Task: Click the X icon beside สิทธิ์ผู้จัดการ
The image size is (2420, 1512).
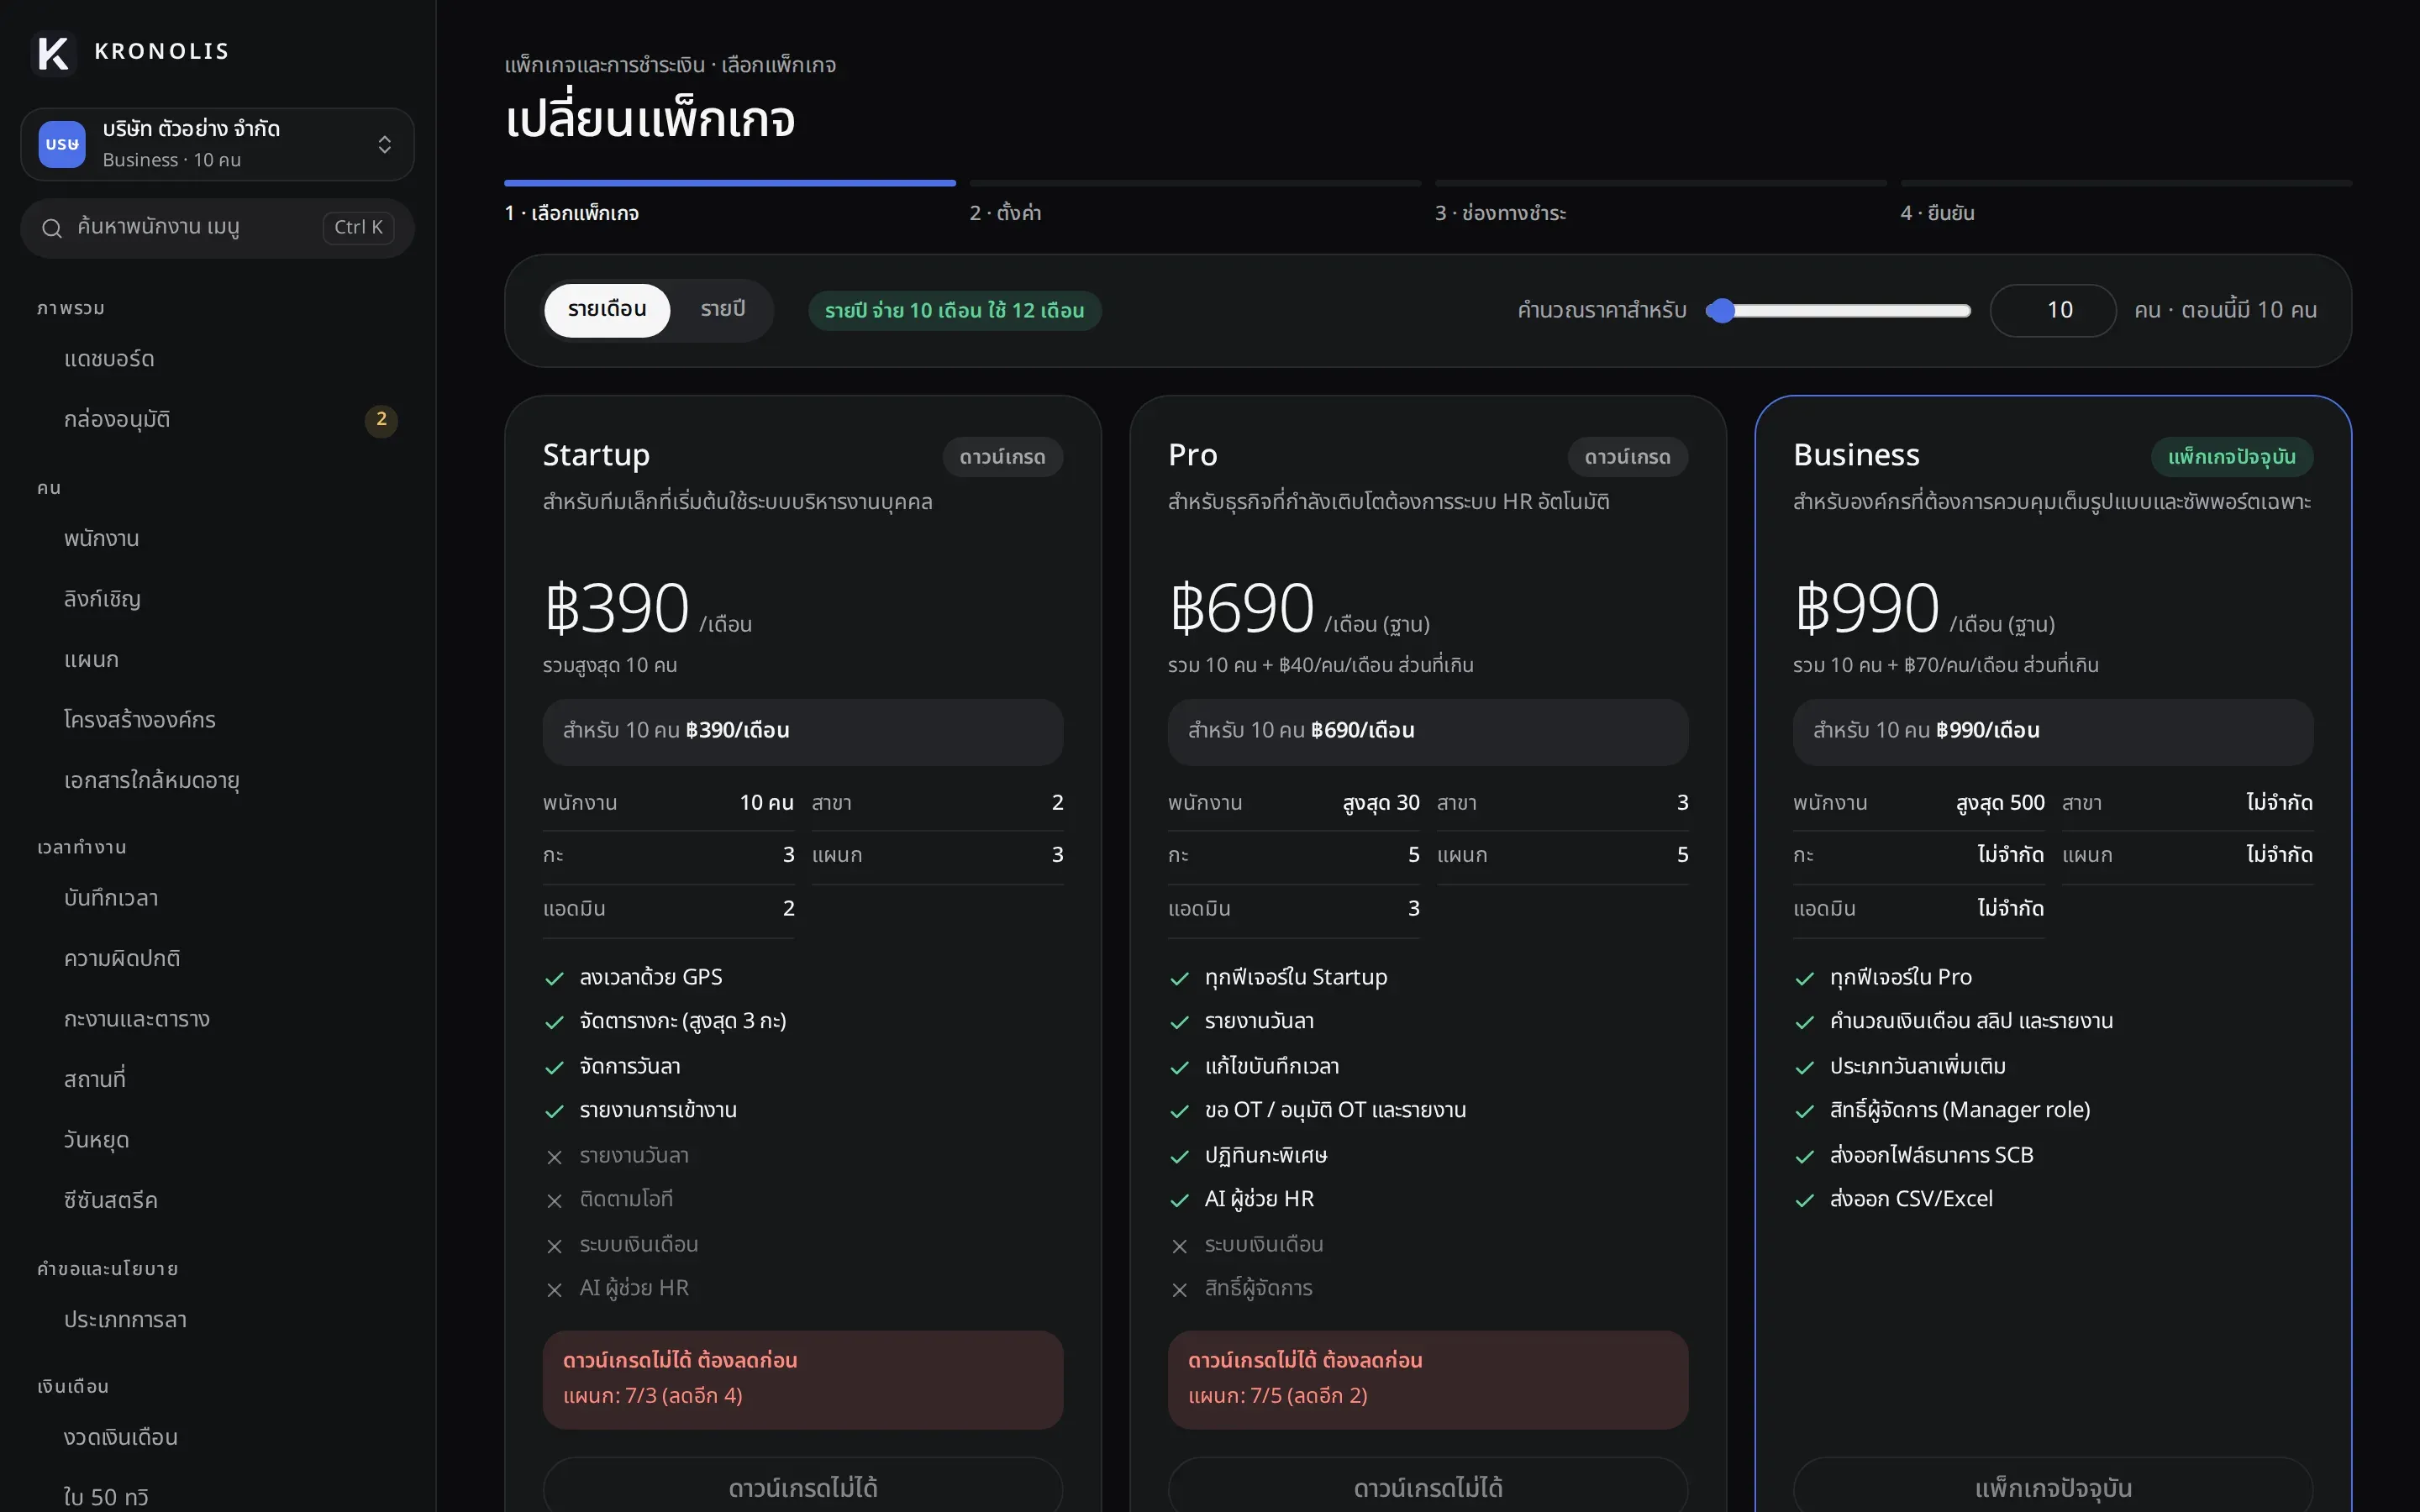Action: [1180, 1290]
